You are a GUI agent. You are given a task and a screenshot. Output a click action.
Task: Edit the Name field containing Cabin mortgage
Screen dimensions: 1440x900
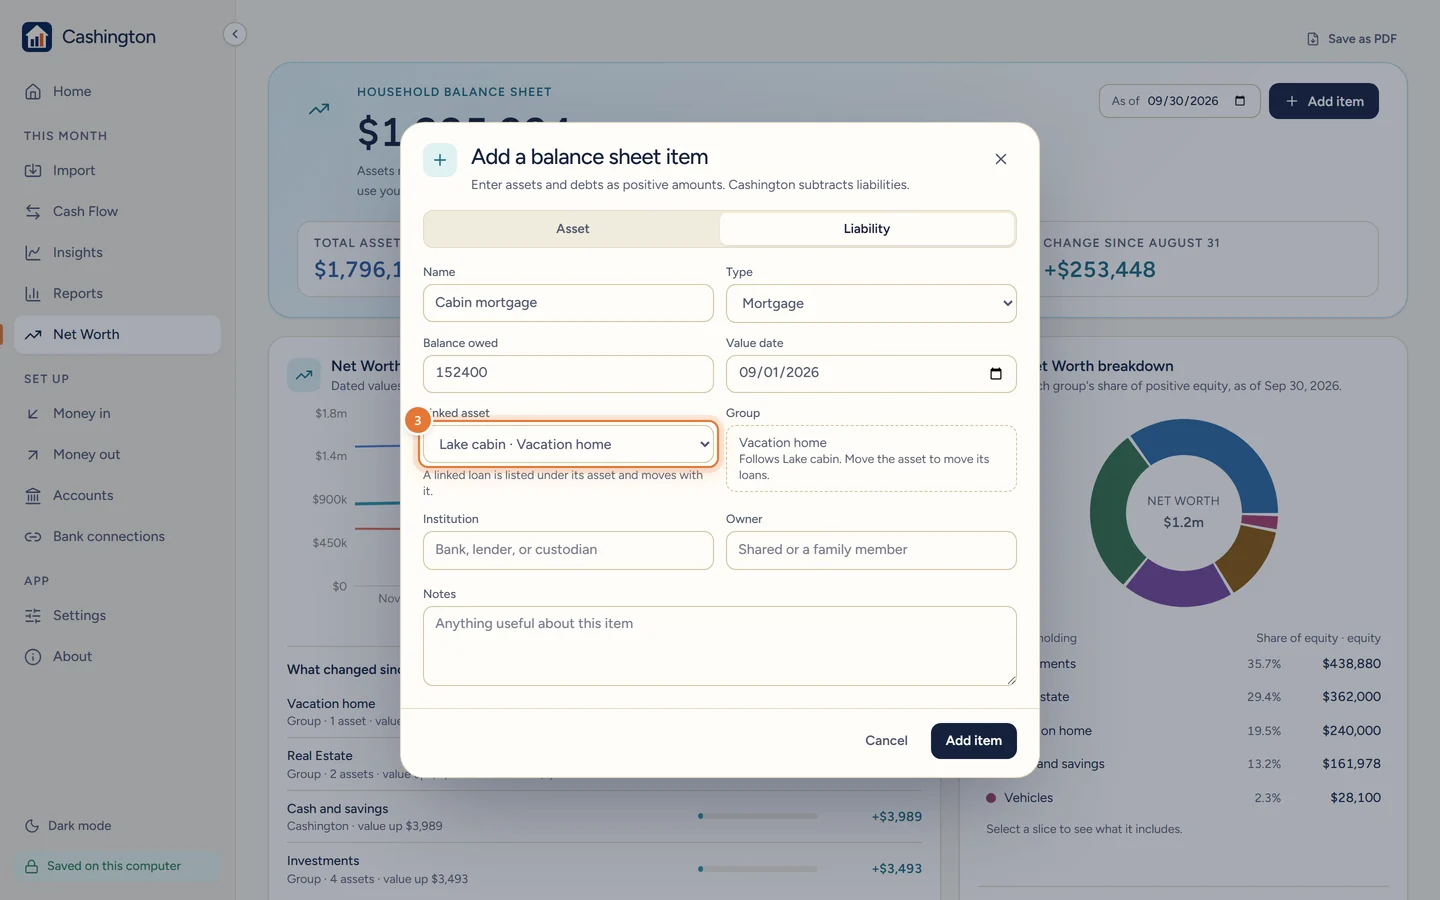[x=568, y=303]
